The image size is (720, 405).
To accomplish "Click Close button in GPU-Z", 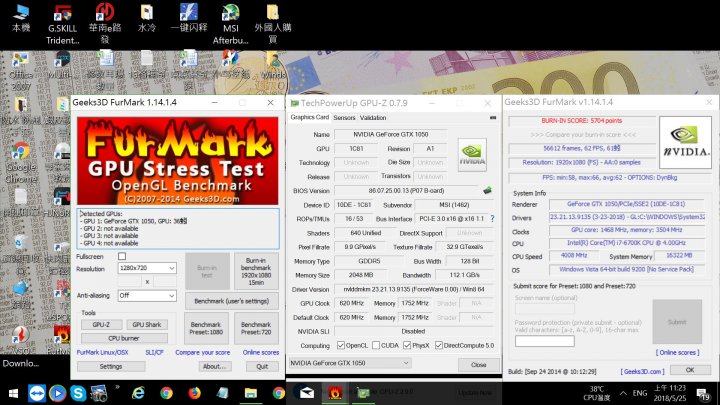I will 478,365.
